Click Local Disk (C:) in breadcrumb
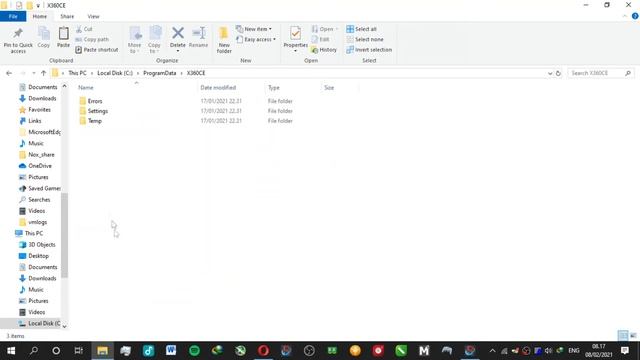 tap(115, 73)
